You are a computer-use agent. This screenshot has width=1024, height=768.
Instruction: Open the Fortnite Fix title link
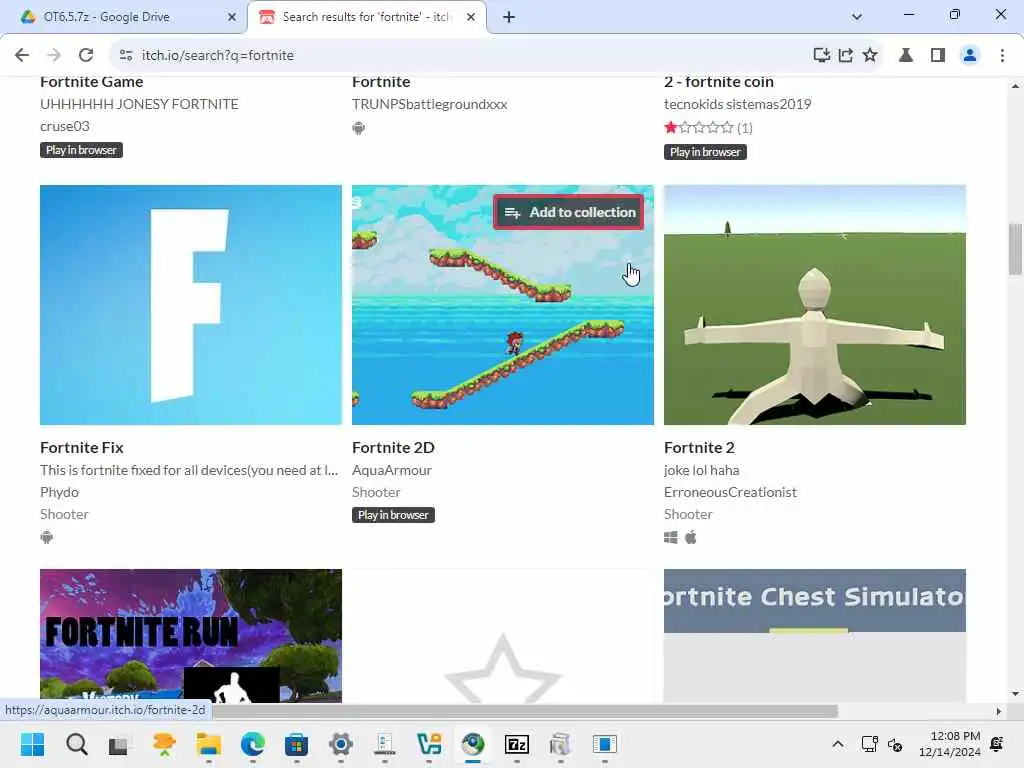[82, 447]
